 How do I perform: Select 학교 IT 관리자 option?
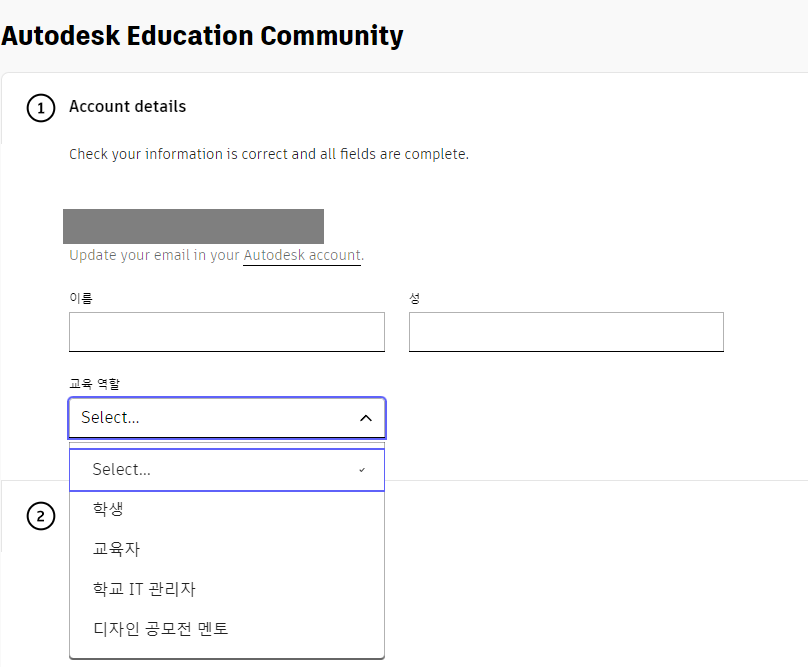[227, 589]
